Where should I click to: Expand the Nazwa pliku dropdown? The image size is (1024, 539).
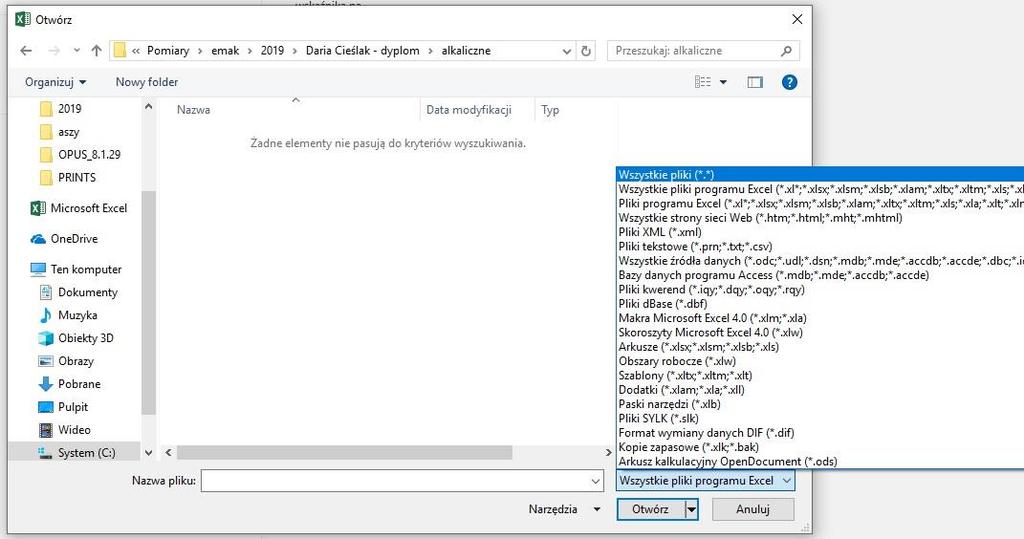point(596,481)
